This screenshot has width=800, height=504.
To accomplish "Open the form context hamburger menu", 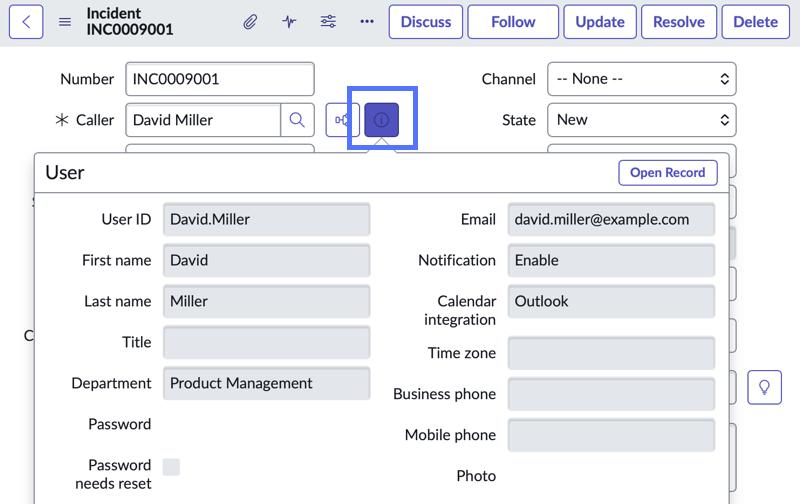I will (65, 22).
